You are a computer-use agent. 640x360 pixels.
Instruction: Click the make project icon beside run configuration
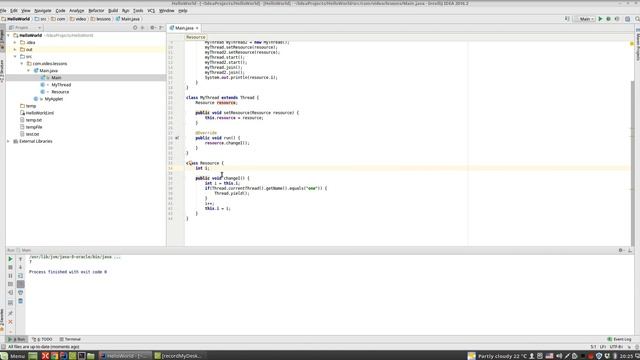tap(567, 19)
